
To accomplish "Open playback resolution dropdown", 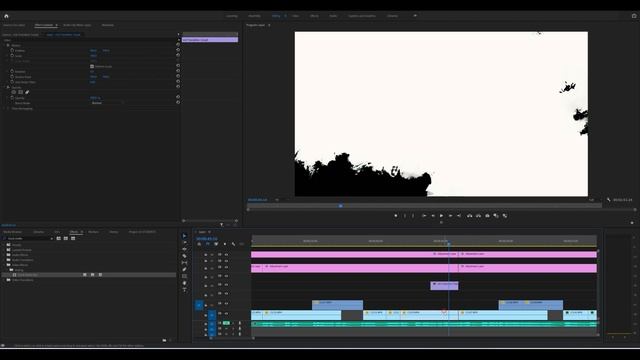I will (591, 200).
